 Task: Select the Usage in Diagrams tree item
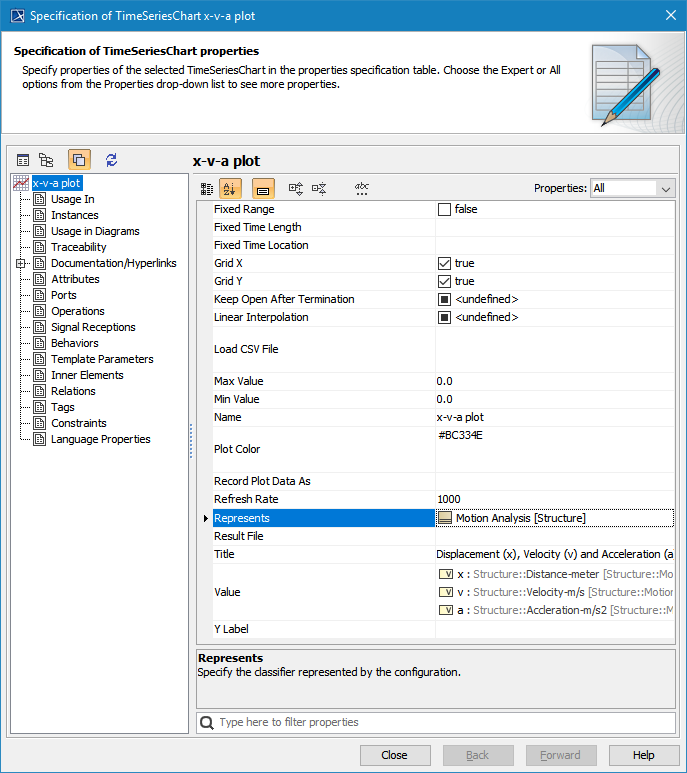(x=95, y=231)
